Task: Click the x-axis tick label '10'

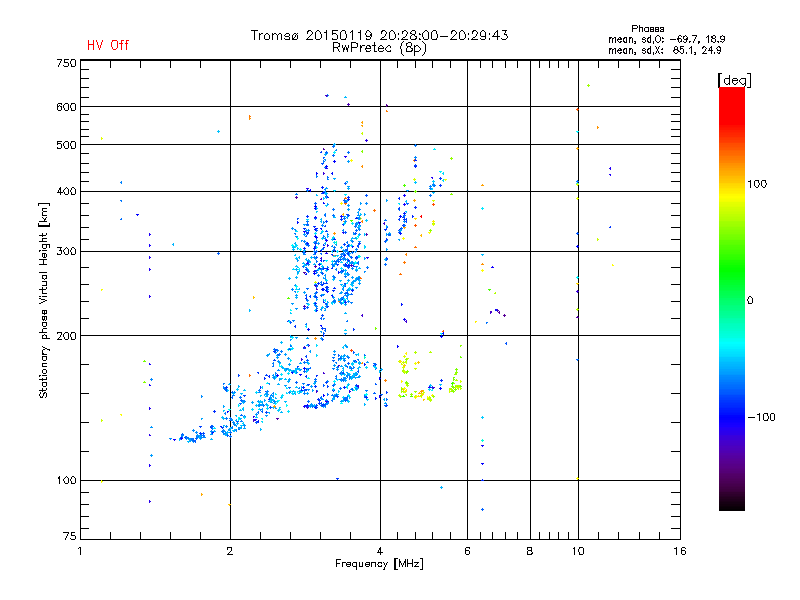Action: click(x=578, y=551)
